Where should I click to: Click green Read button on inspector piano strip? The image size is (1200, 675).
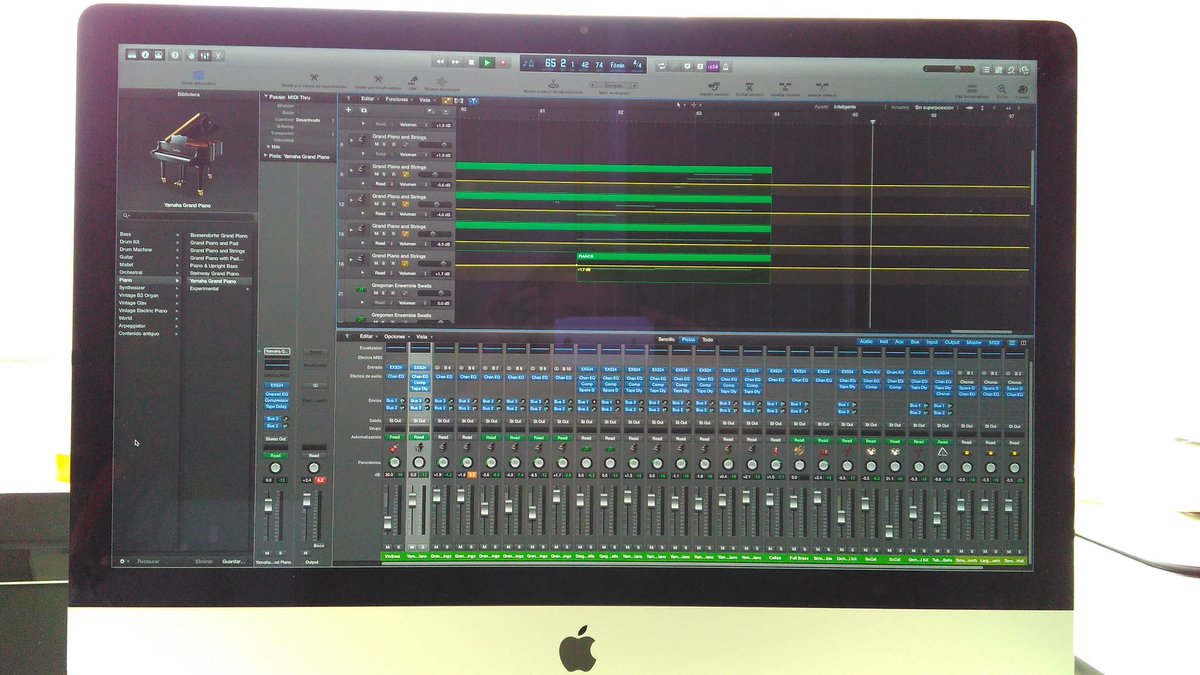pos(276,456)
